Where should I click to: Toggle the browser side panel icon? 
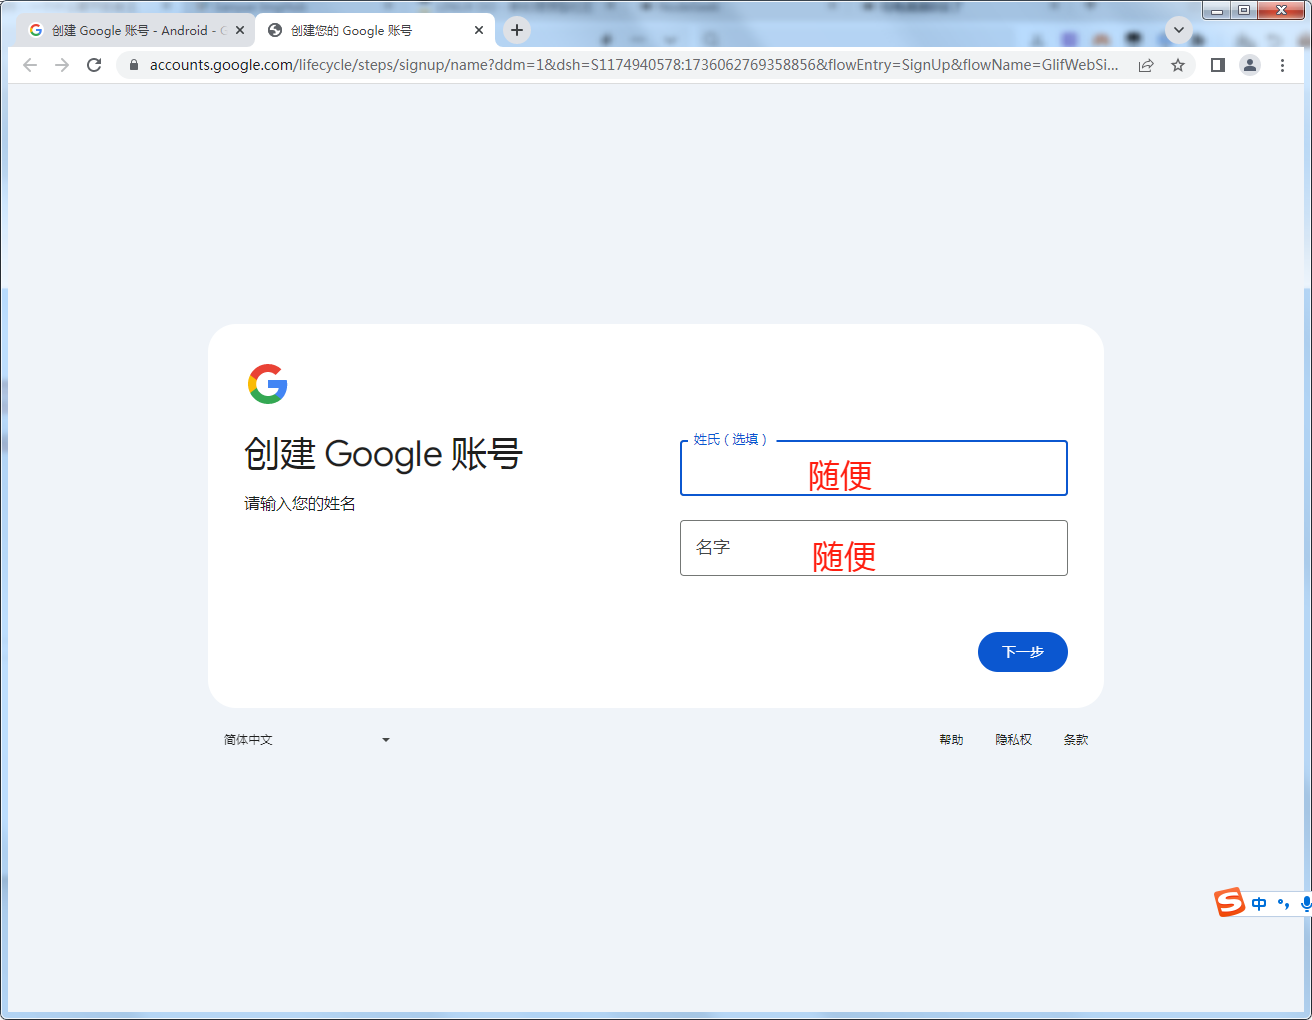pyautogui.click(x=1217, y=65)
